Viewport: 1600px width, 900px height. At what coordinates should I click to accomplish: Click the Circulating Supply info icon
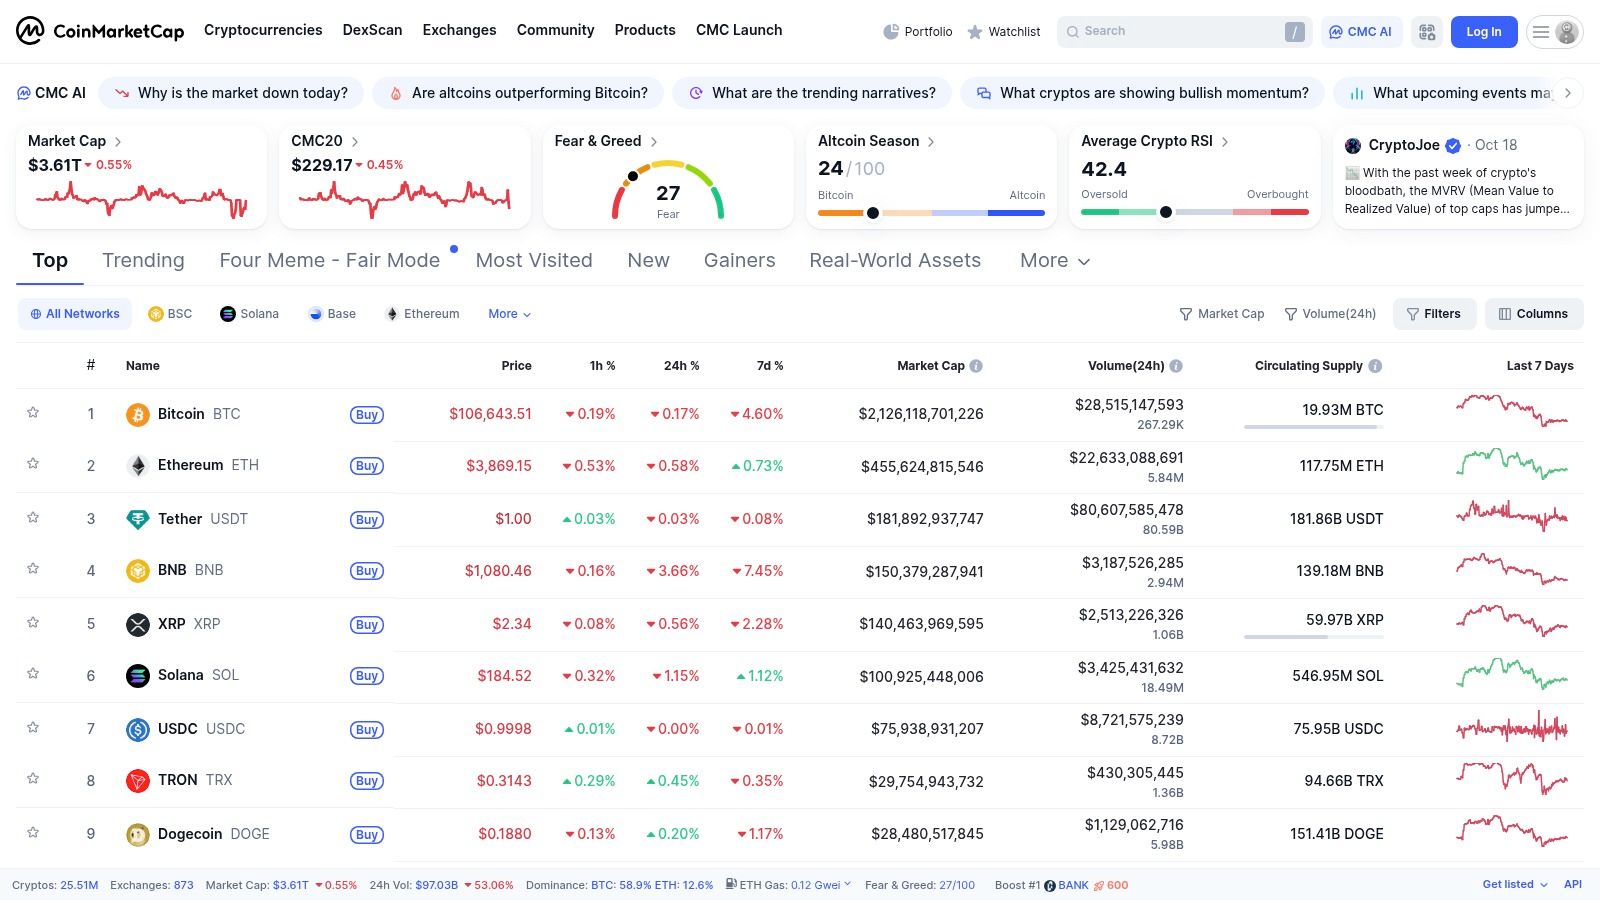click(x=1375, y=366)
